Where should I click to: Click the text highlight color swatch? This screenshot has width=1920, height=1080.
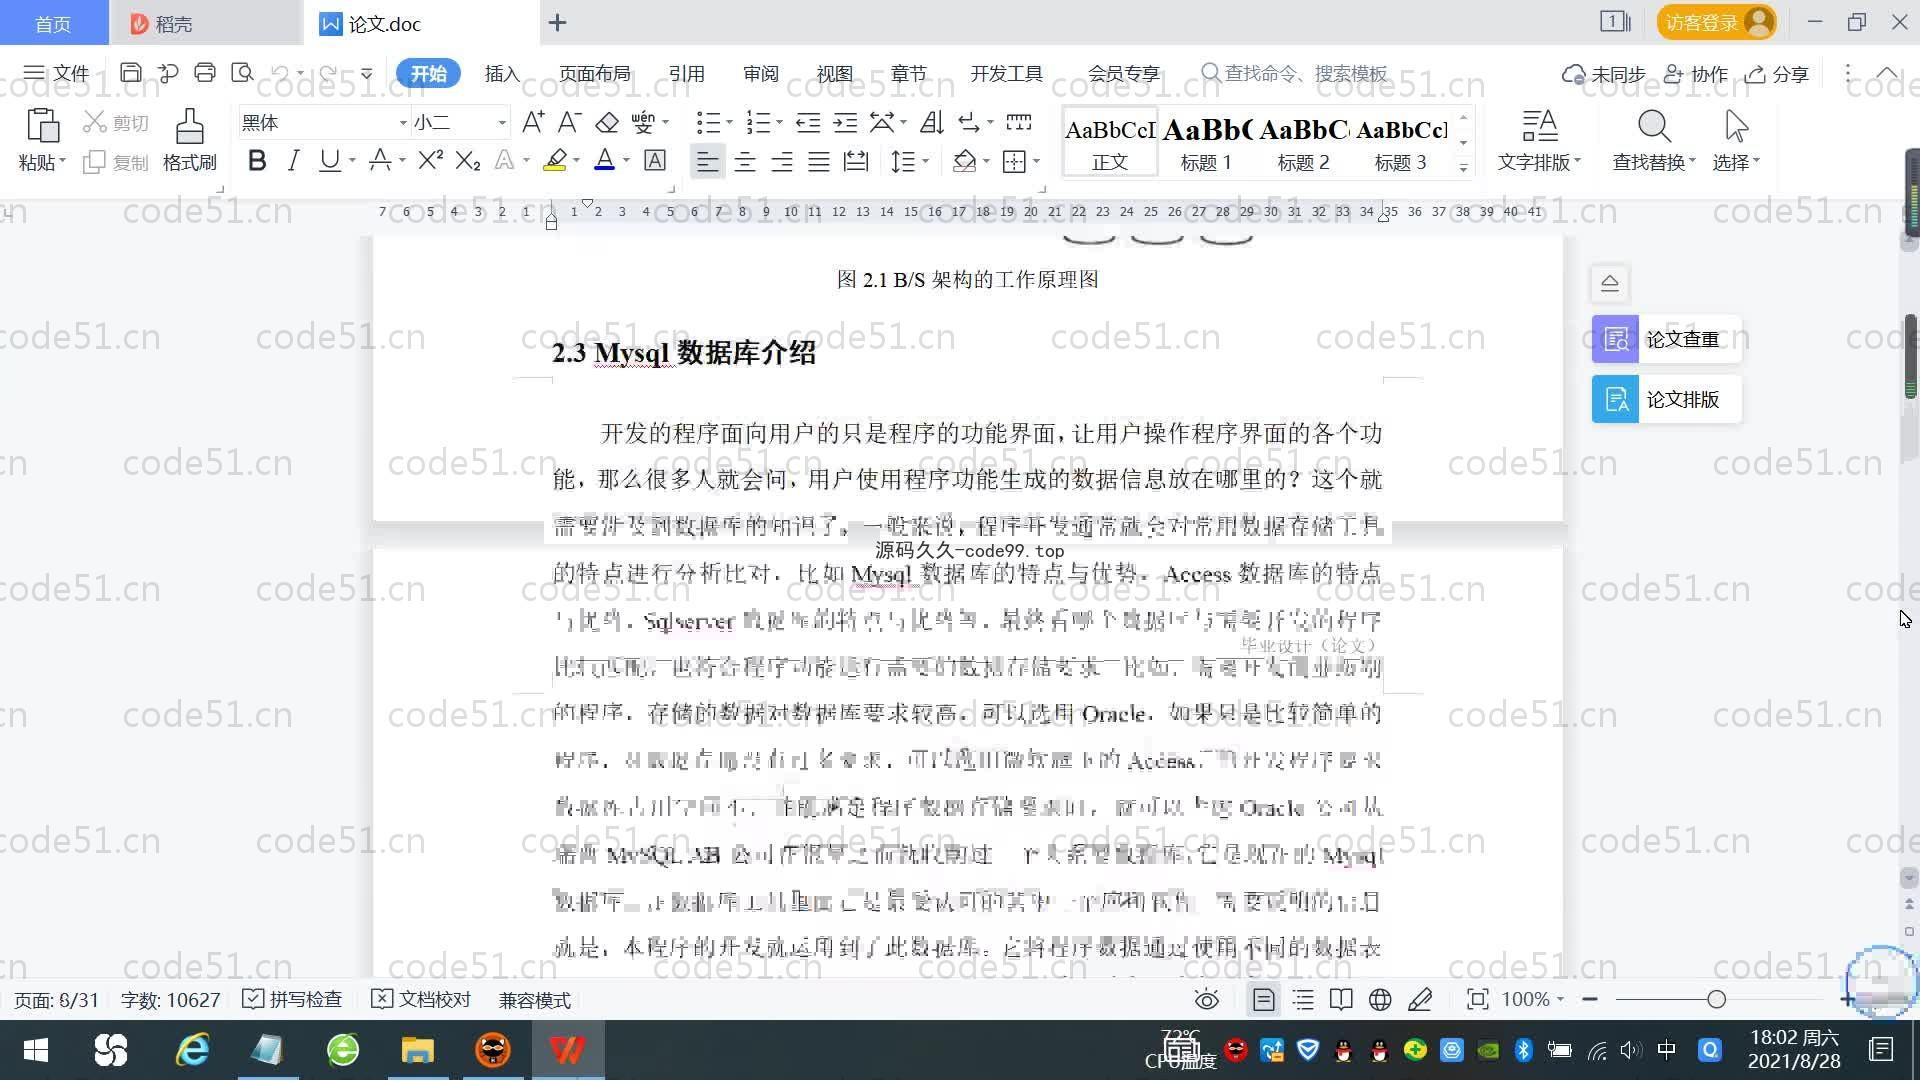[555, 161]
